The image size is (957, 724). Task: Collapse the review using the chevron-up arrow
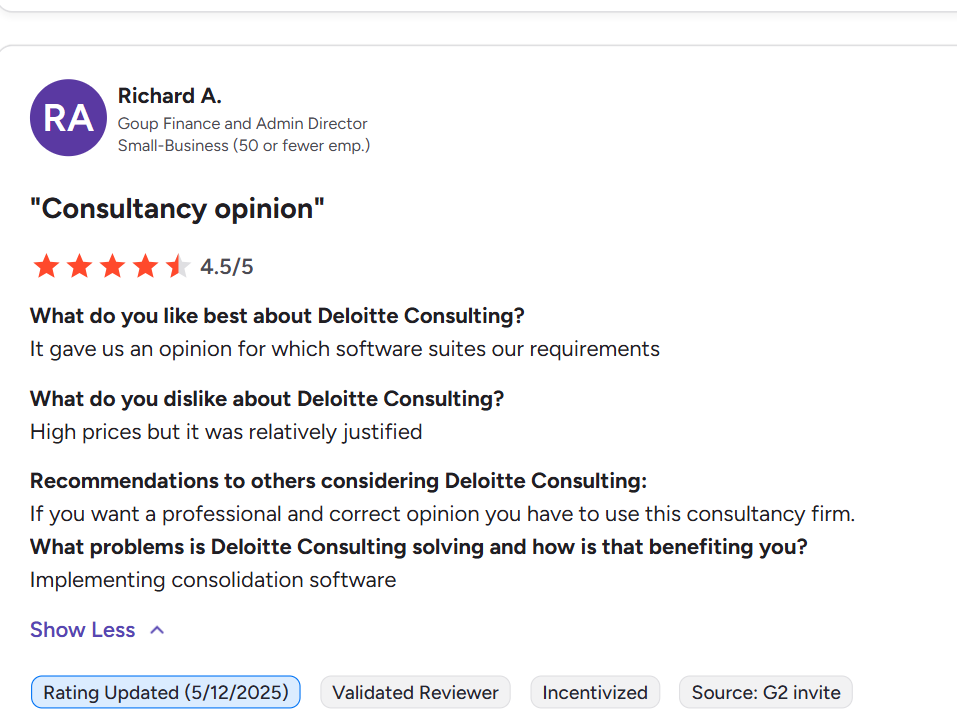tap(157, 630)
